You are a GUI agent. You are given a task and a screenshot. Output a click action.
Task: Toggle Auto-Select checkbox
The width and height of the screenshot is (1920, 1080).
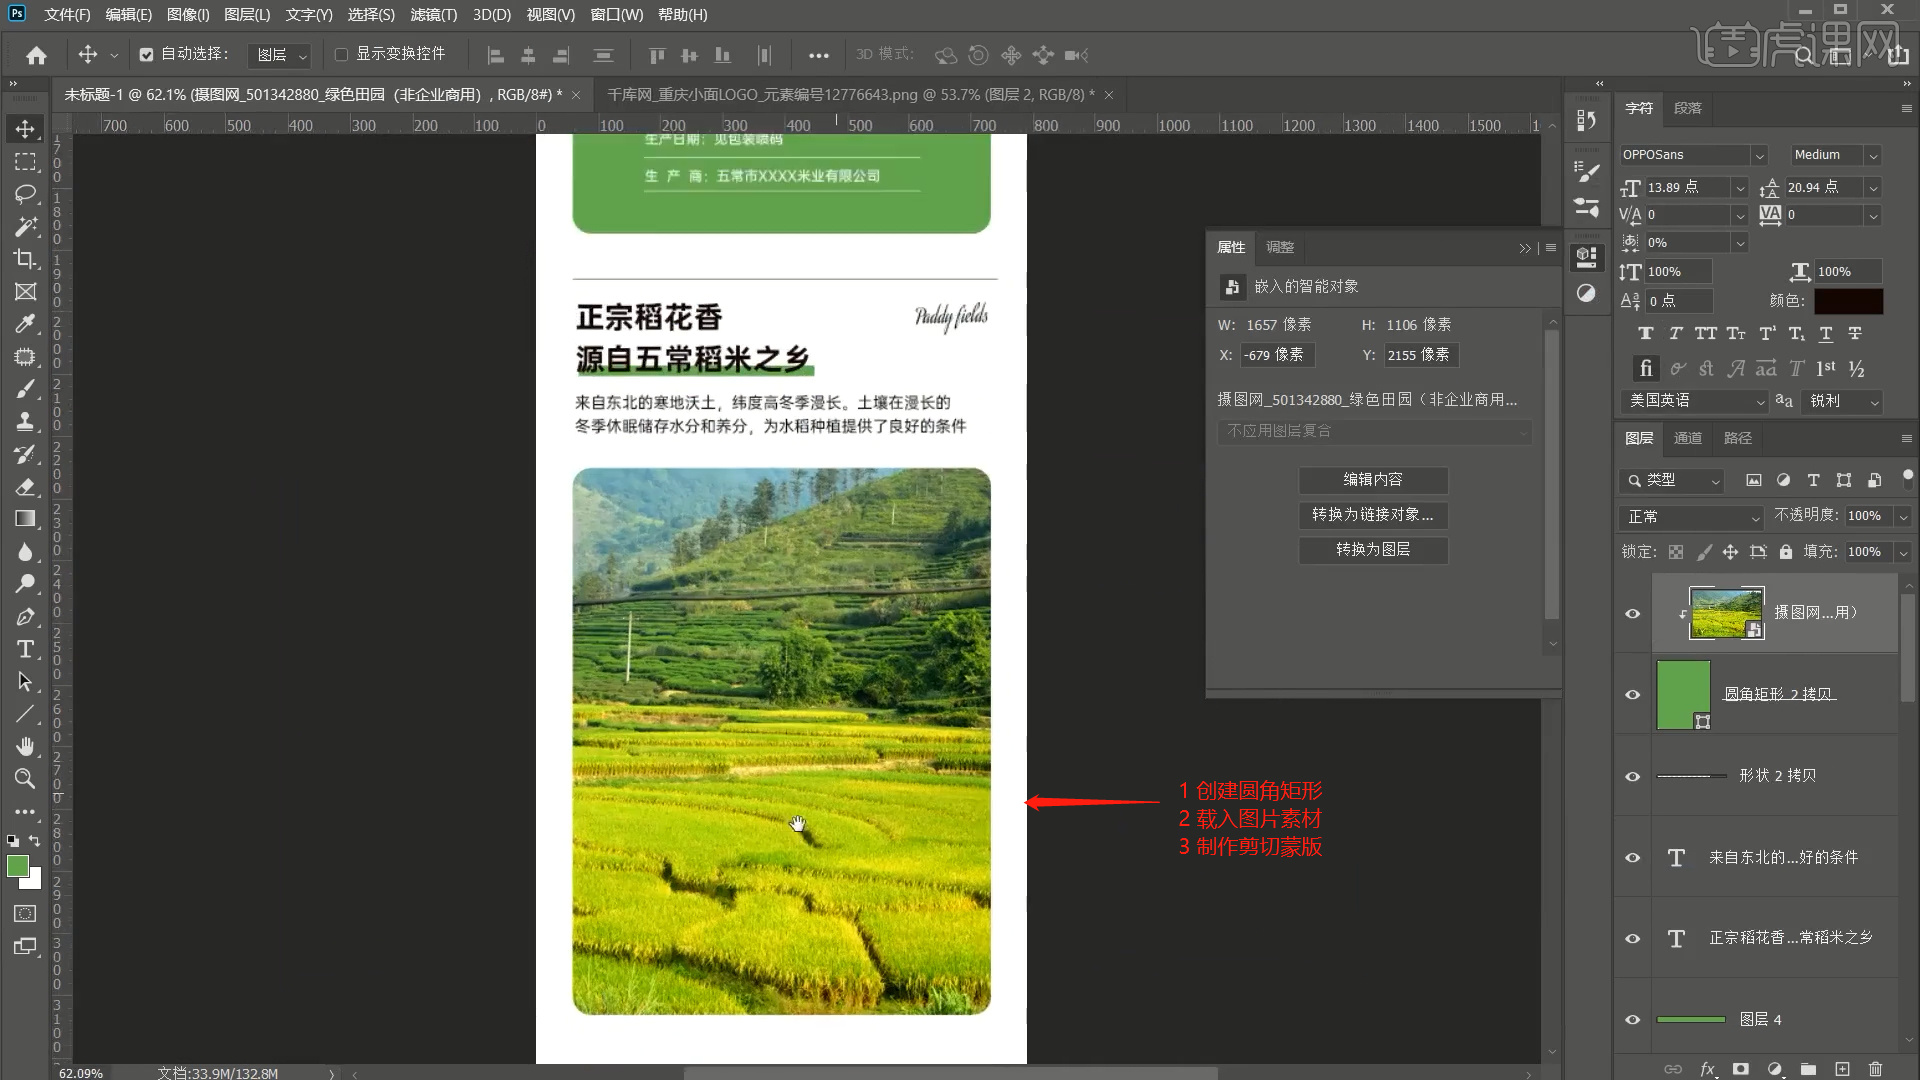click(146, 55)
